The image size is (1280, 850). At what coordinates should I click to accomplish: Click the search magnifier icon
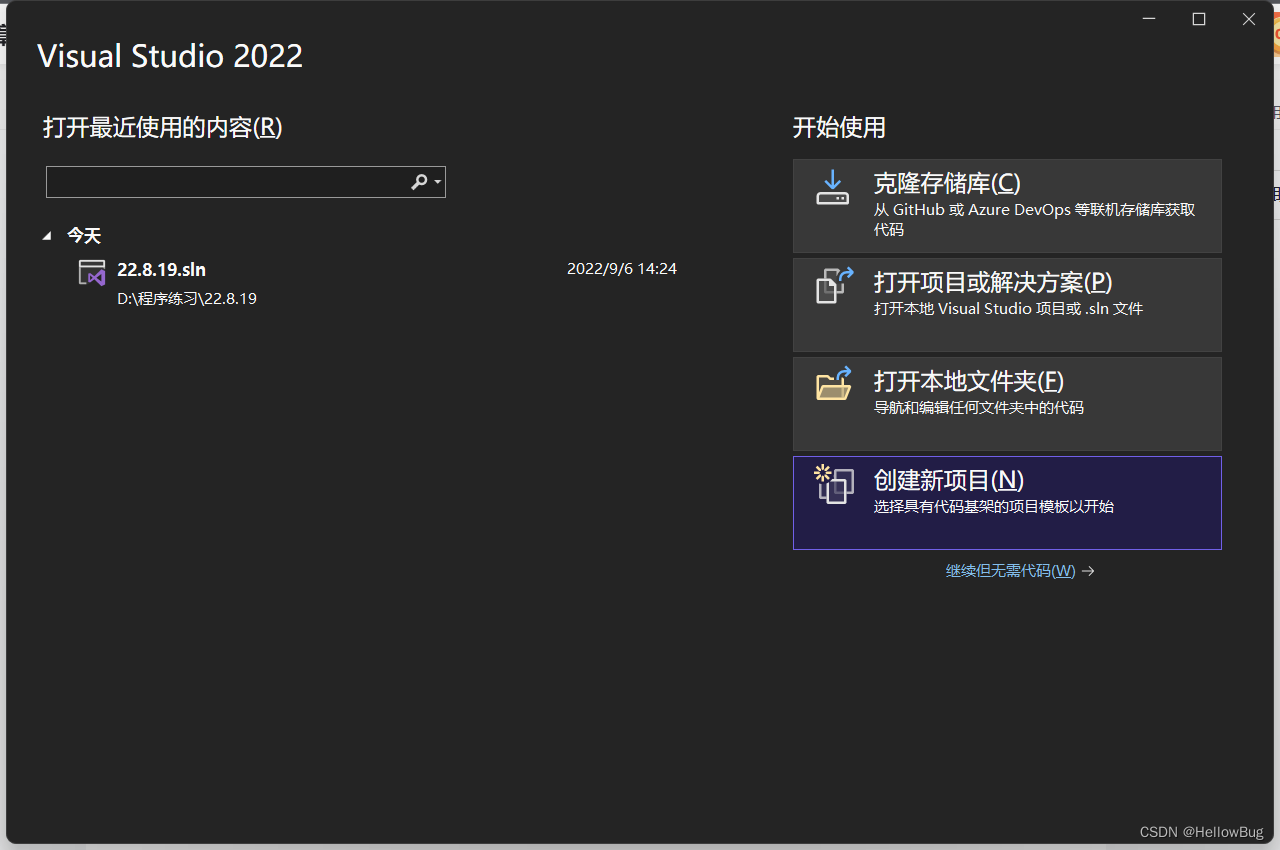[419, 181]
